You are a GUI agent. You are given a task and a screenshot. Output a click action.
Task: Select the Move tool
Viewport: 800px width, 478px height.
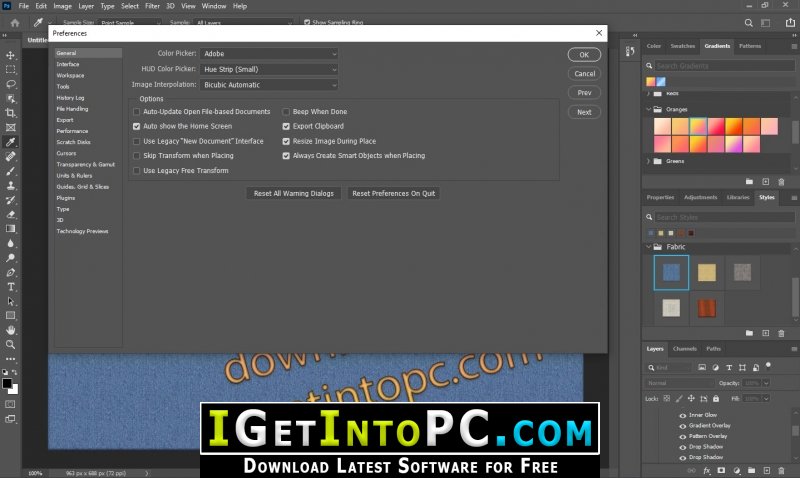point(10,55)
